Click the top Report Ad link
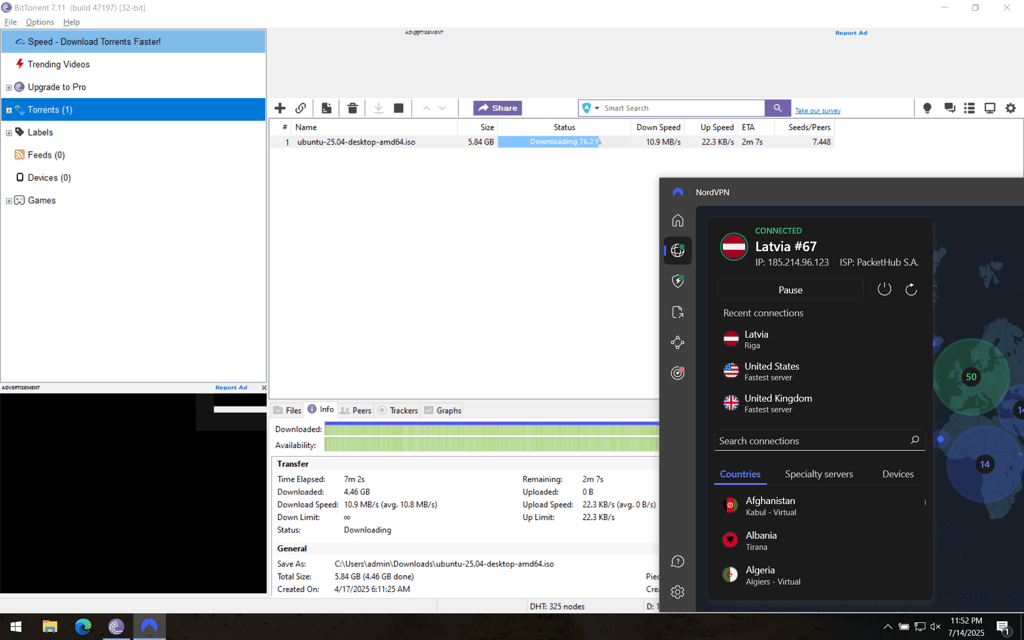The width and height of the screenshot is (1024, 640). coord(851,33)
